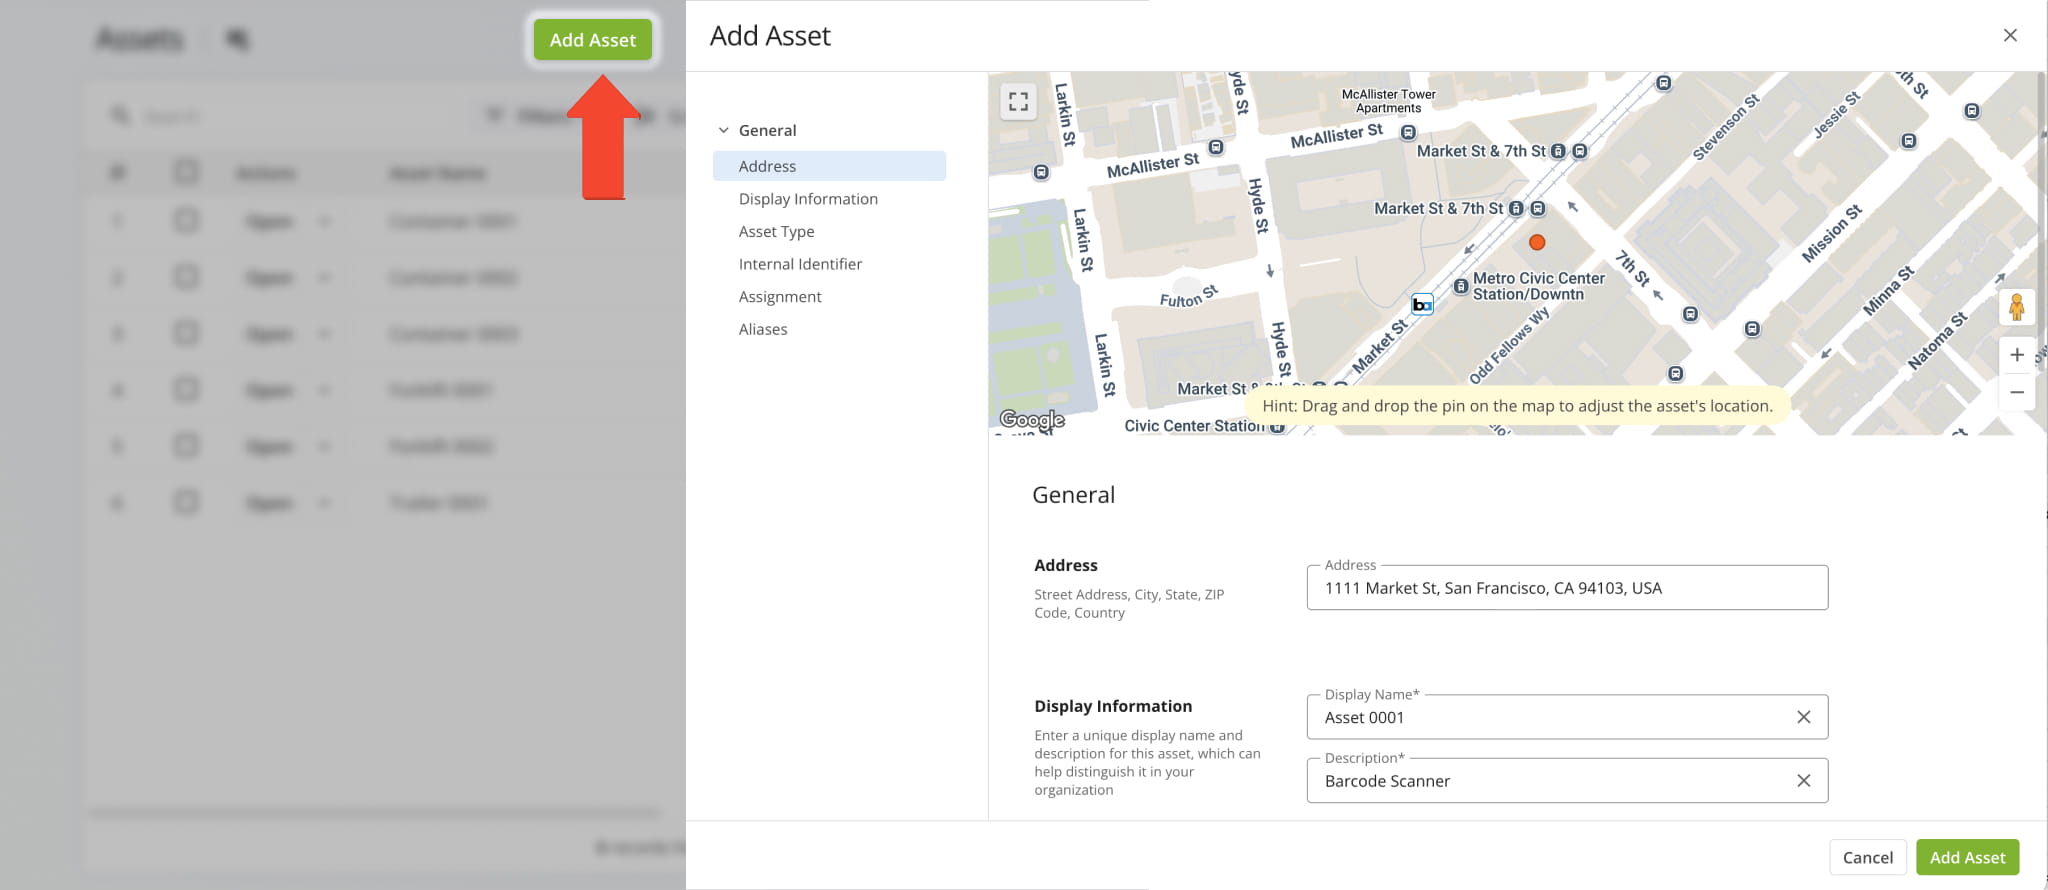Zoom in on the map
The width and height of the screenshot is (2048, 890).
tap(2016, 355)
